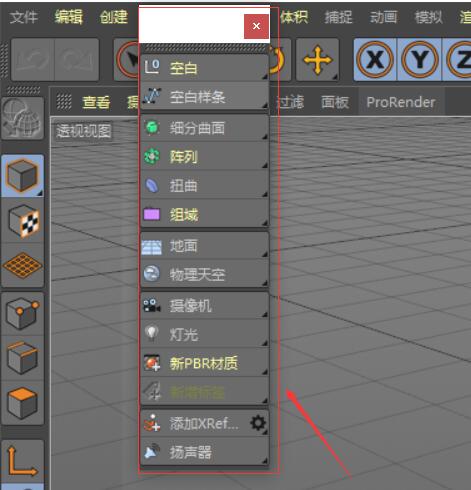471x490 pixels.
Task: Toggle Y axis lock
Action: click(419, 60)
